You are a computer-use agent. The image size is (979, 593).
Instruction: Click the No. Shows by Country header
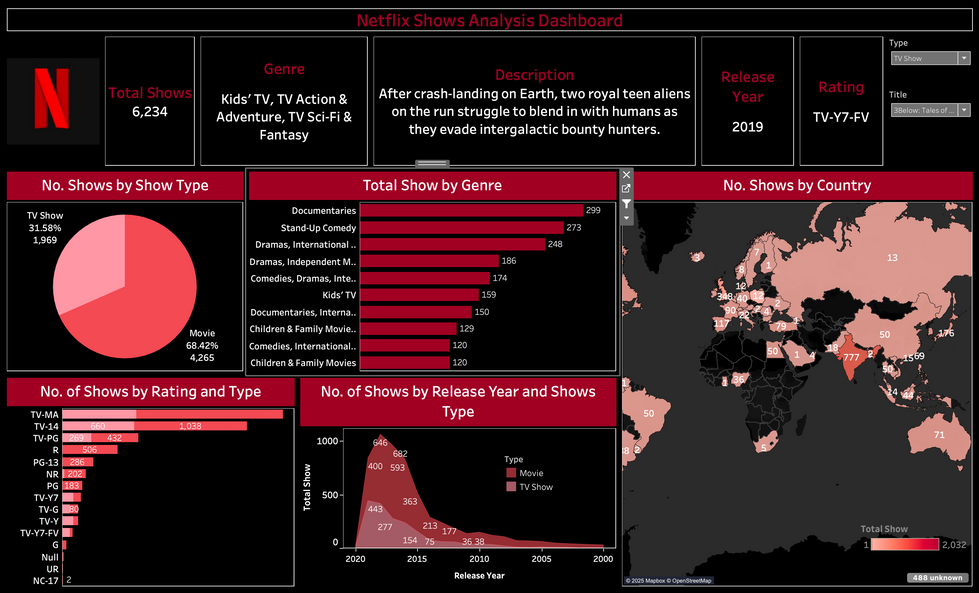[797, 185]
